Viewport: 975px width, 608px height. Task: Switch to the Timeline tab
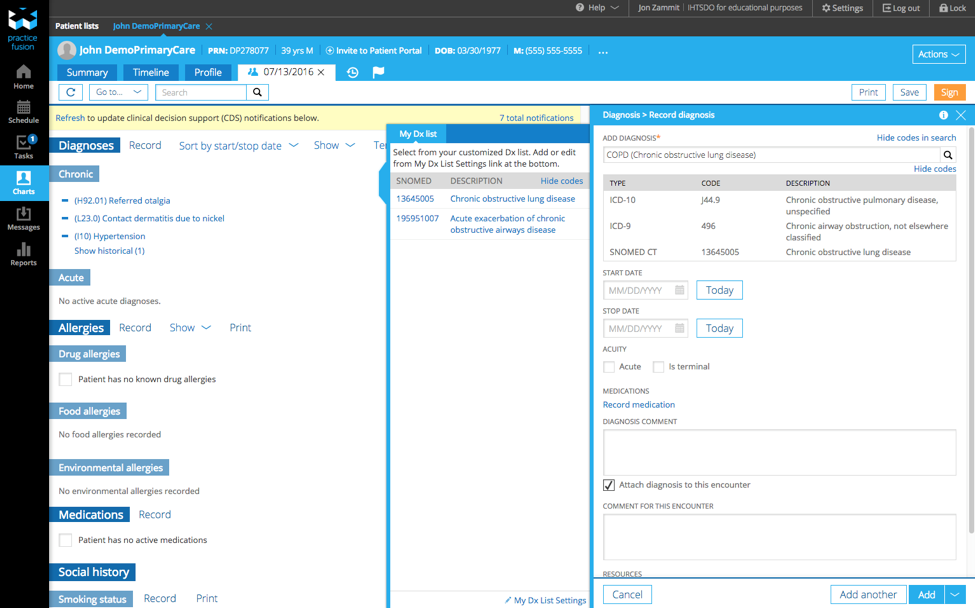tap(151, 72)
